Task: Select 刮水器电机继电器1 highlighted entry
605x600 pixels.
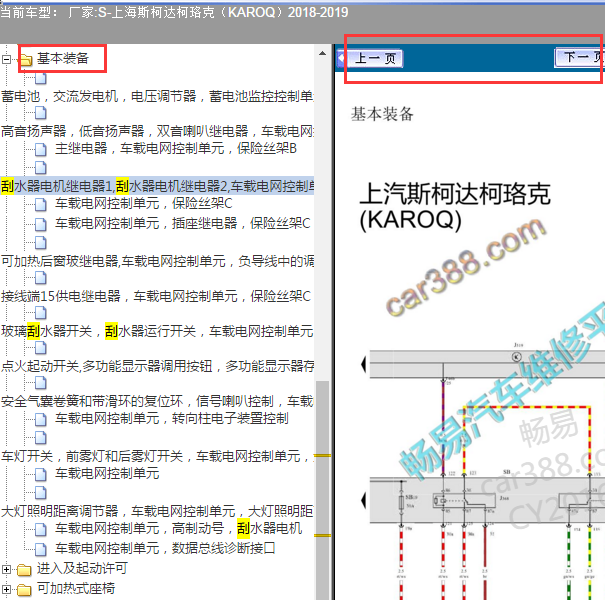Action: (x=157, y=186)
